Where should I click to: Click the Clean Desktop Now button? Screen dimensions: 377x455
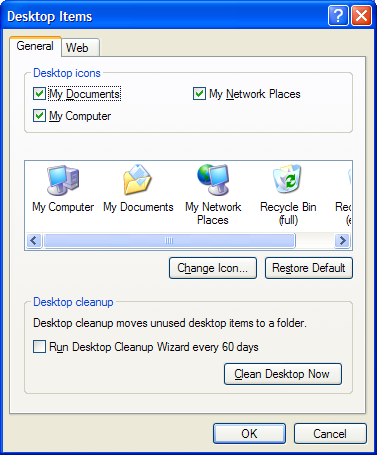coord(283,374)
